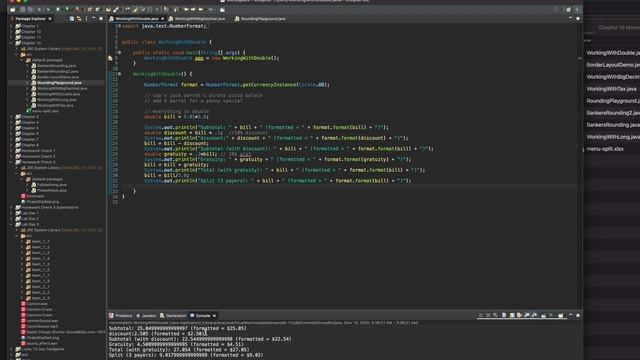
Task: Click the Debug icon in main toolbar
Action: point(49,9)
